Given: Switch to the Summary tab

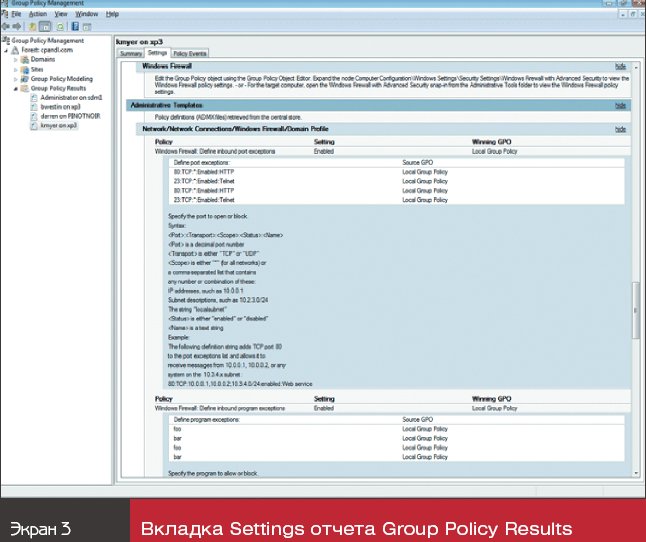Looking at the screenshot, I should (131, 52).
